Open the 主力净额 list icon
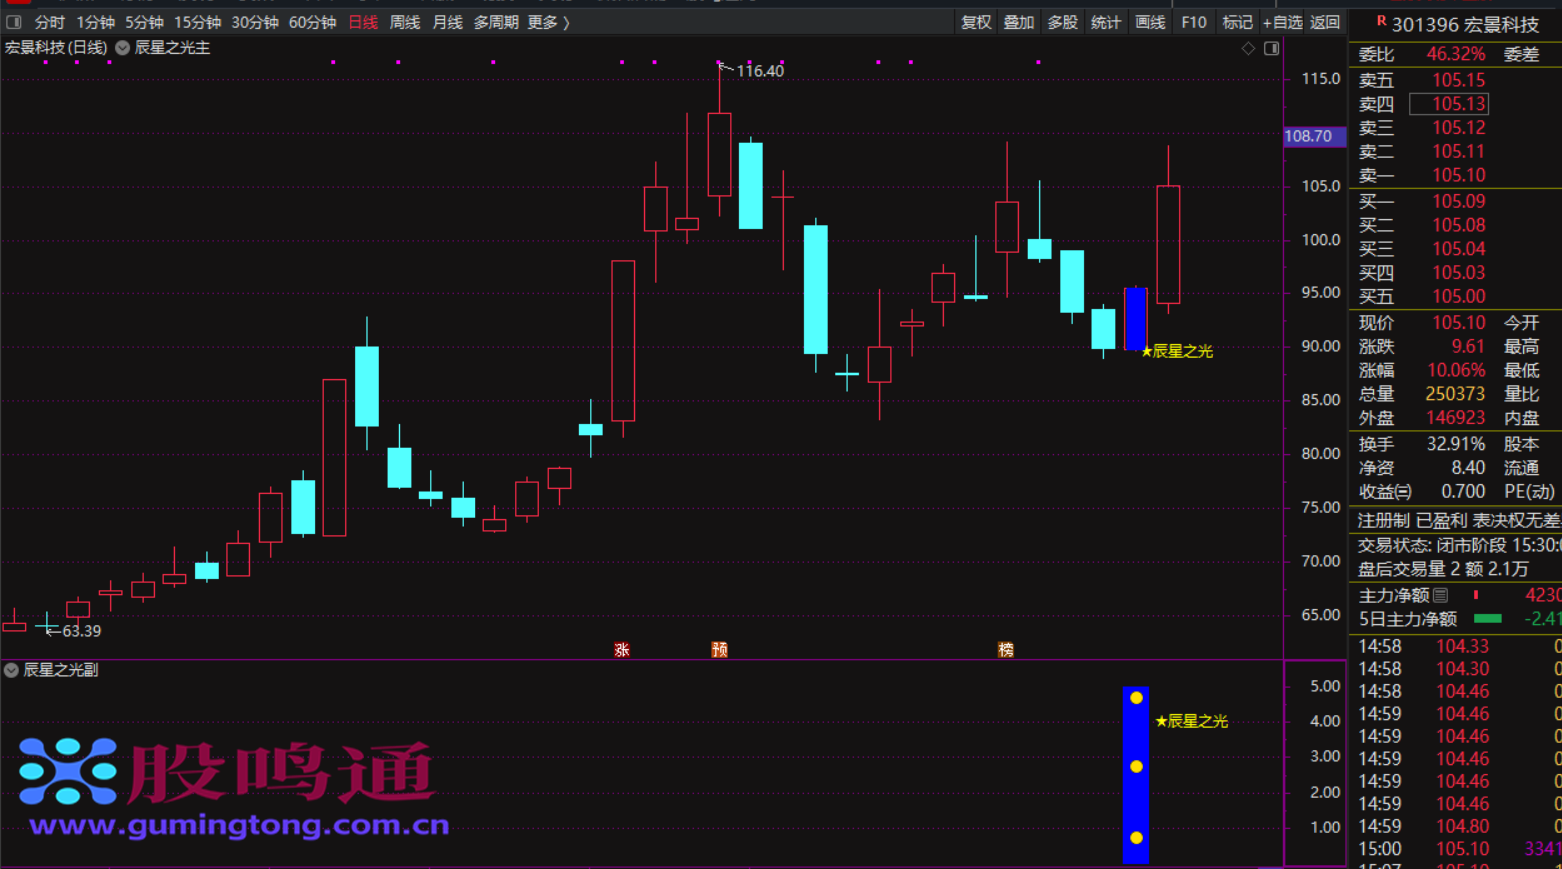 click(x=1440, y=595)
